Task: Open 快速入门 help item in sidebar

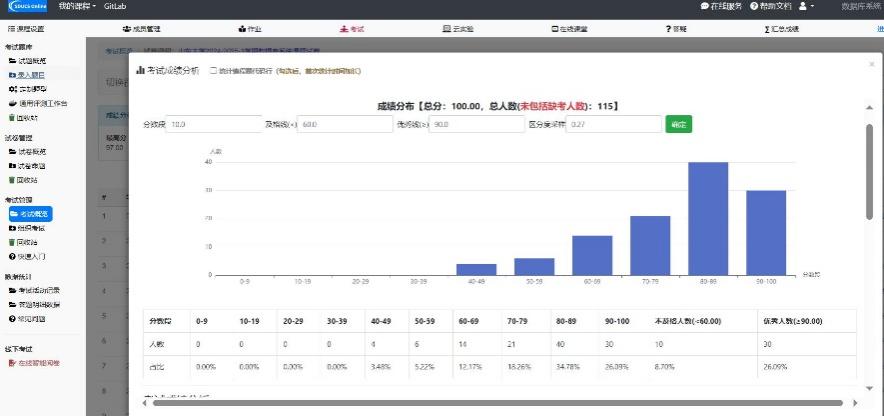Action: click(32, 256)
